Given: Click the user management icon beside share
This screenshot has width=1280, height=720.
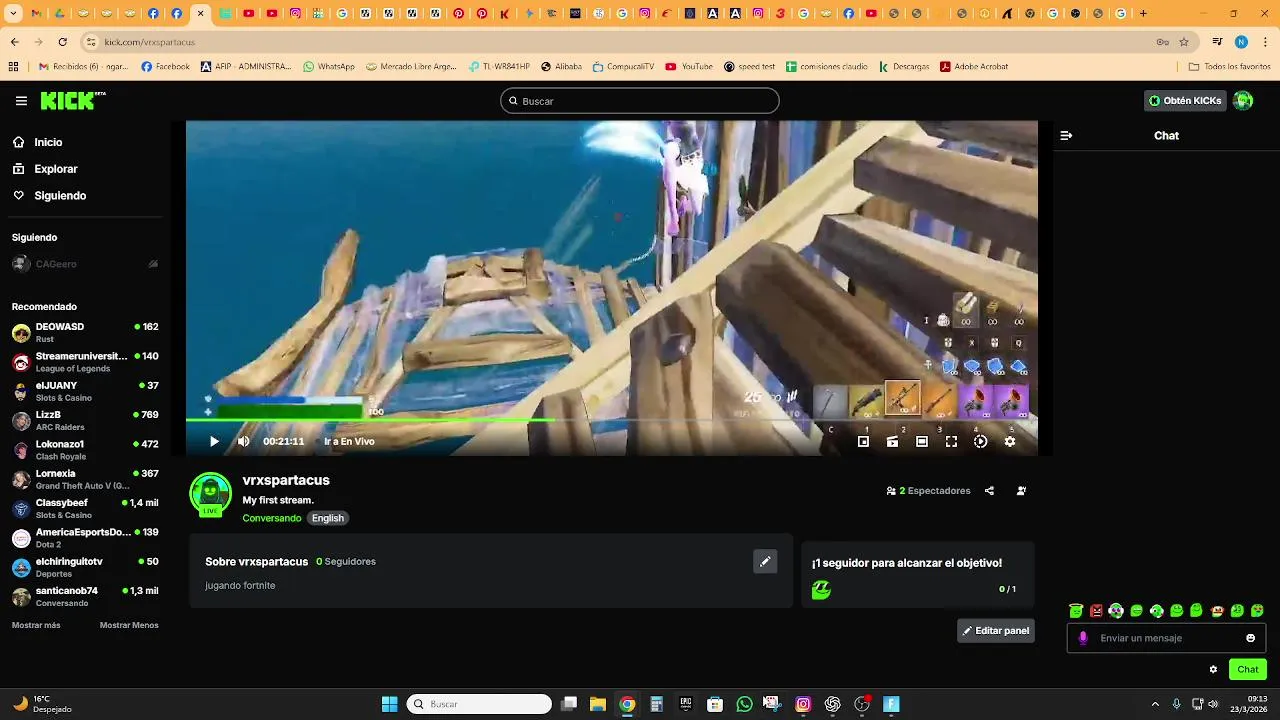Looking at the screenshot, I should 1021,491.
